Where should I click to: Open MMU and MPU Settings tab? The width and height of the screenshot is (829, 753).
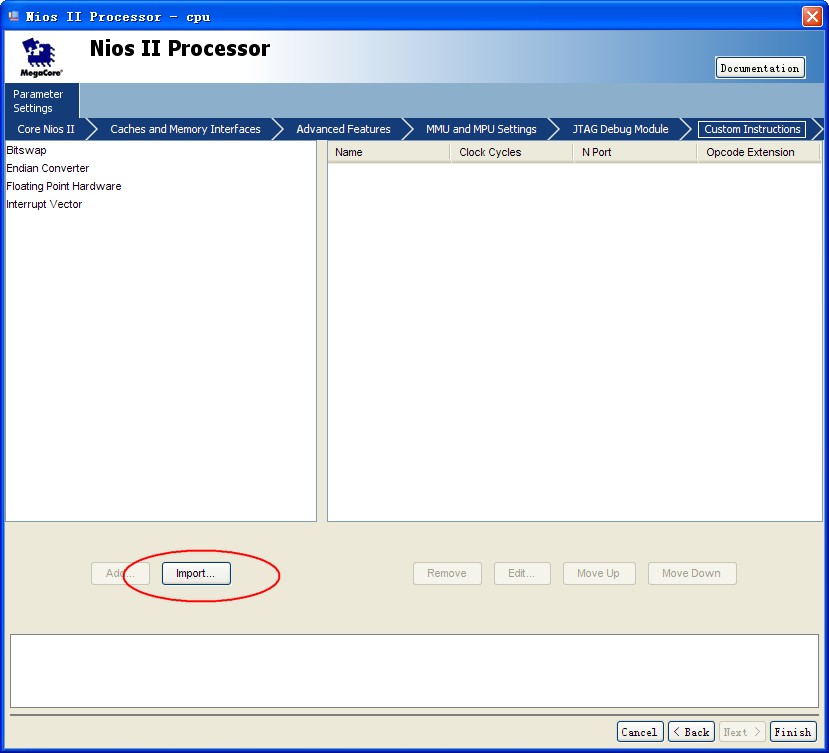pyautogui.click(x=481, y=129)
